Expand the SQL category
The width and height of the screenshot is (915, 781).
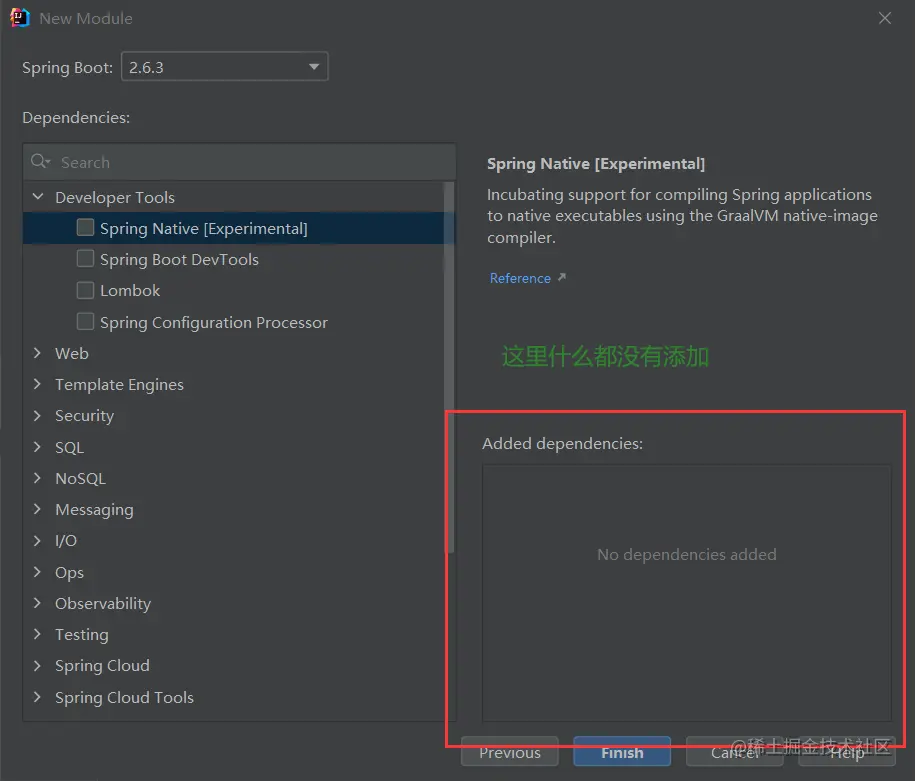point(37,447)
